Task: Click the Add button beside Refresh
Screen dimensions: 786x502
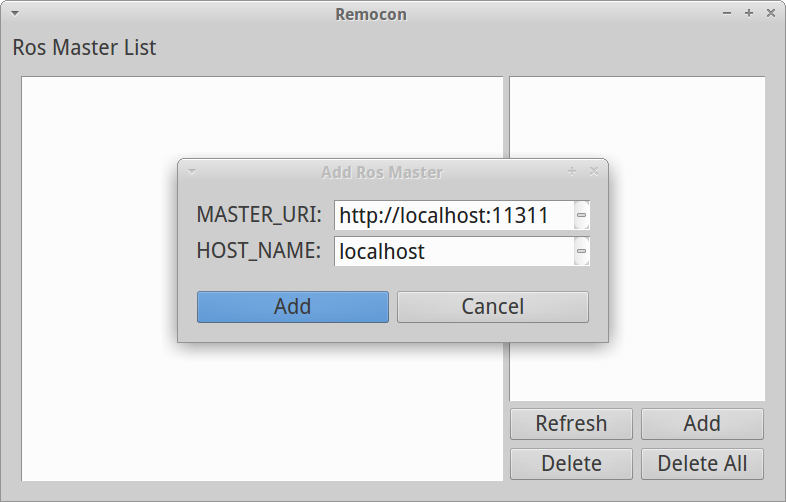Action: (702, 423)
